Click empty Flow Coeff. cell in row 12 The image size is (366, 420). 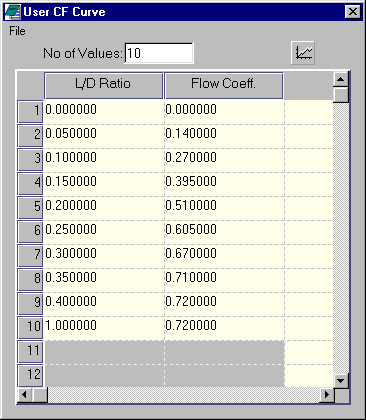pyautogui.click(x=224, y=376)
